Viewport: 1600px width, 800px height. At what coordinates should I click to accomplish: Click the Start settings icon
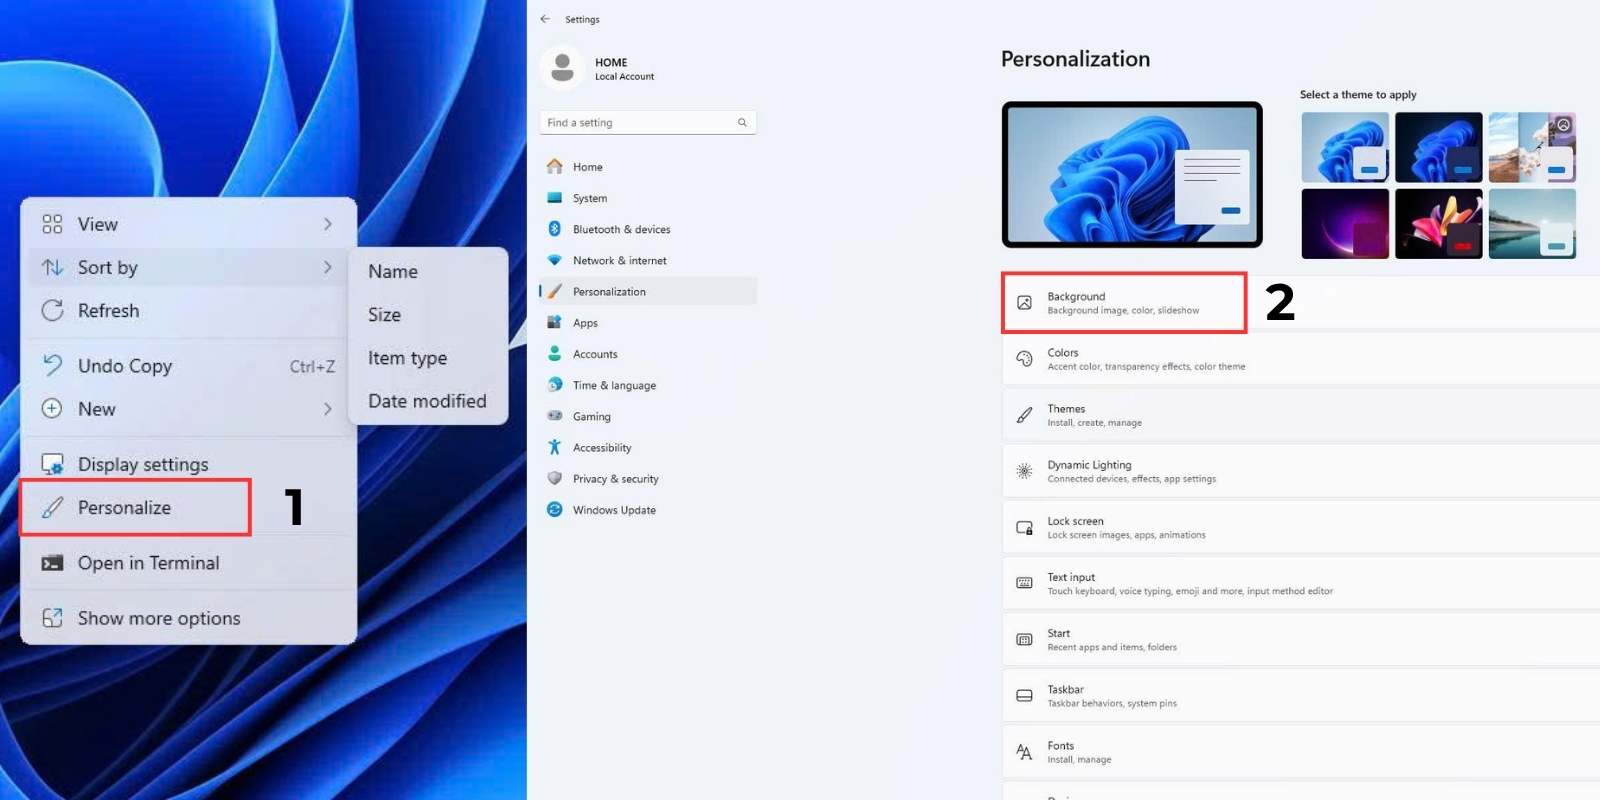(x=1024, y=639)
